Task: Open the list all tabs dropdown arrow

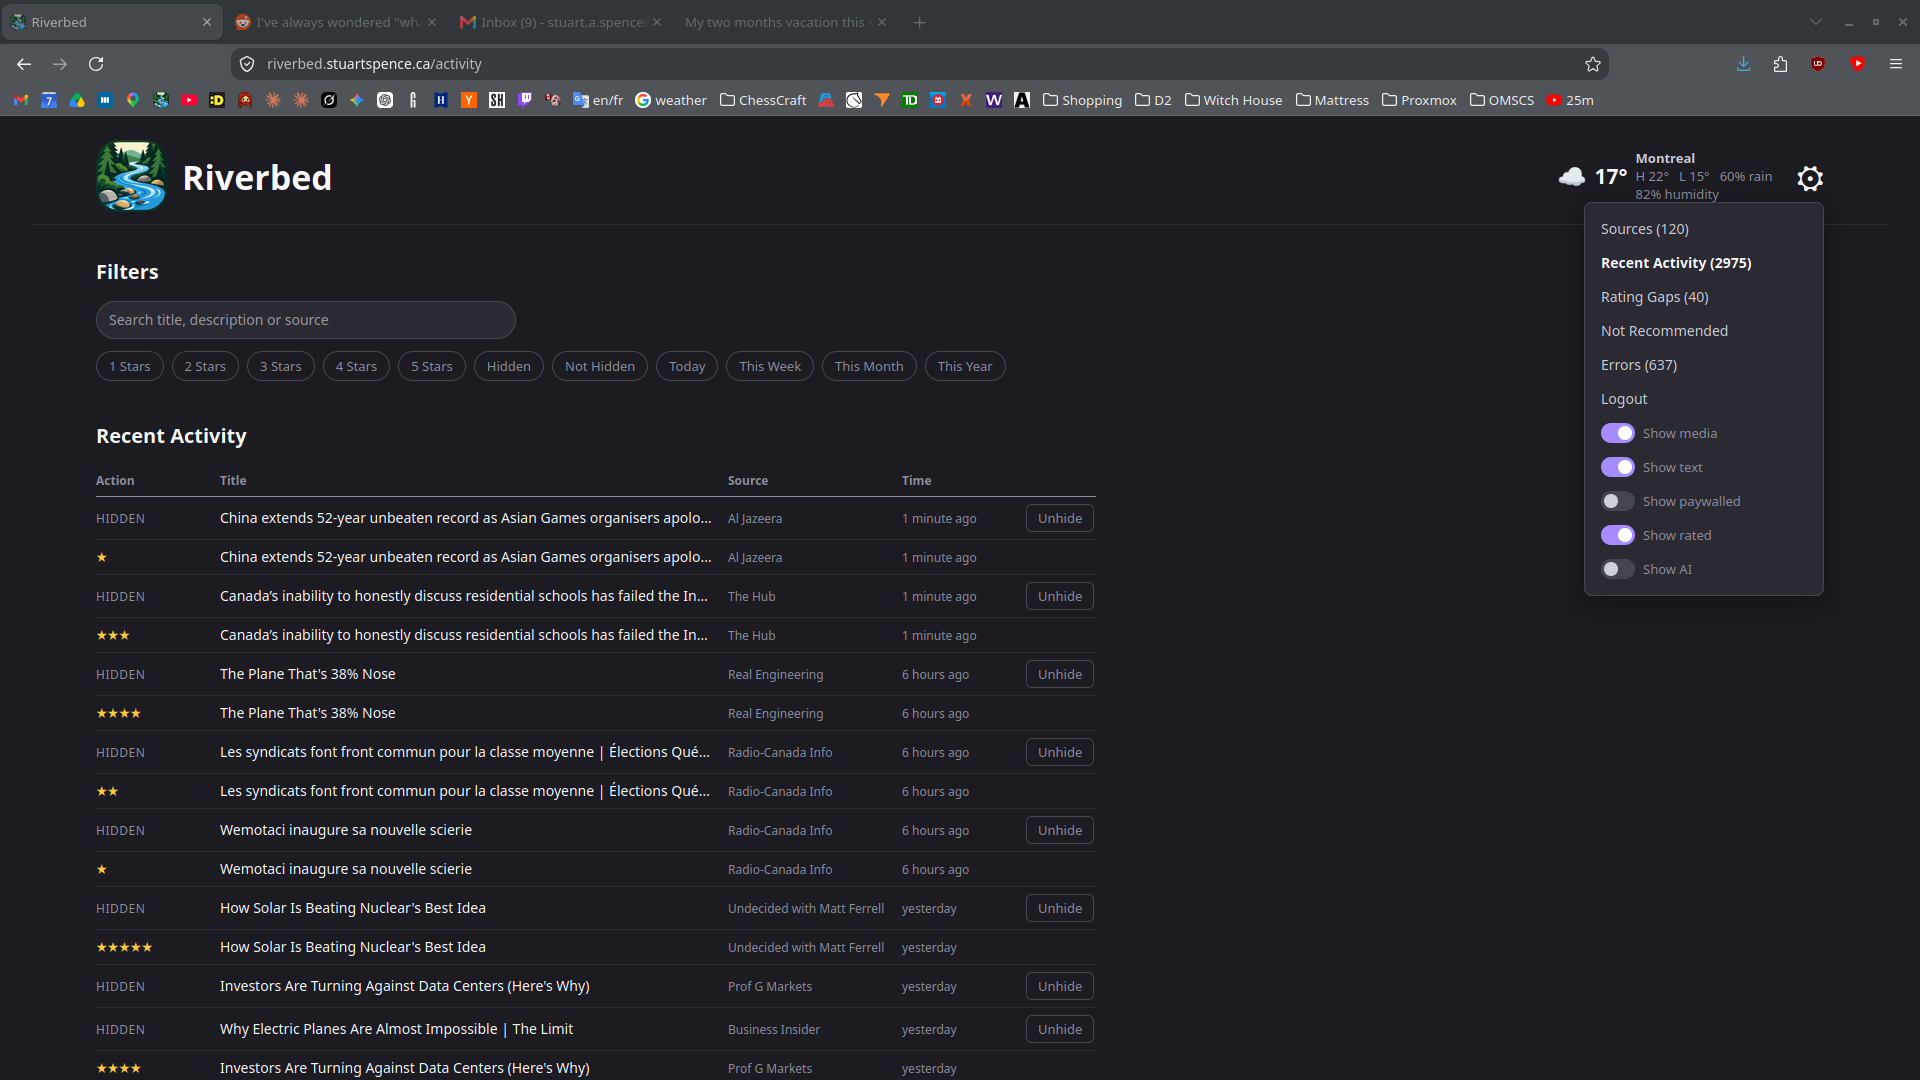Action: coord(1816,22)
